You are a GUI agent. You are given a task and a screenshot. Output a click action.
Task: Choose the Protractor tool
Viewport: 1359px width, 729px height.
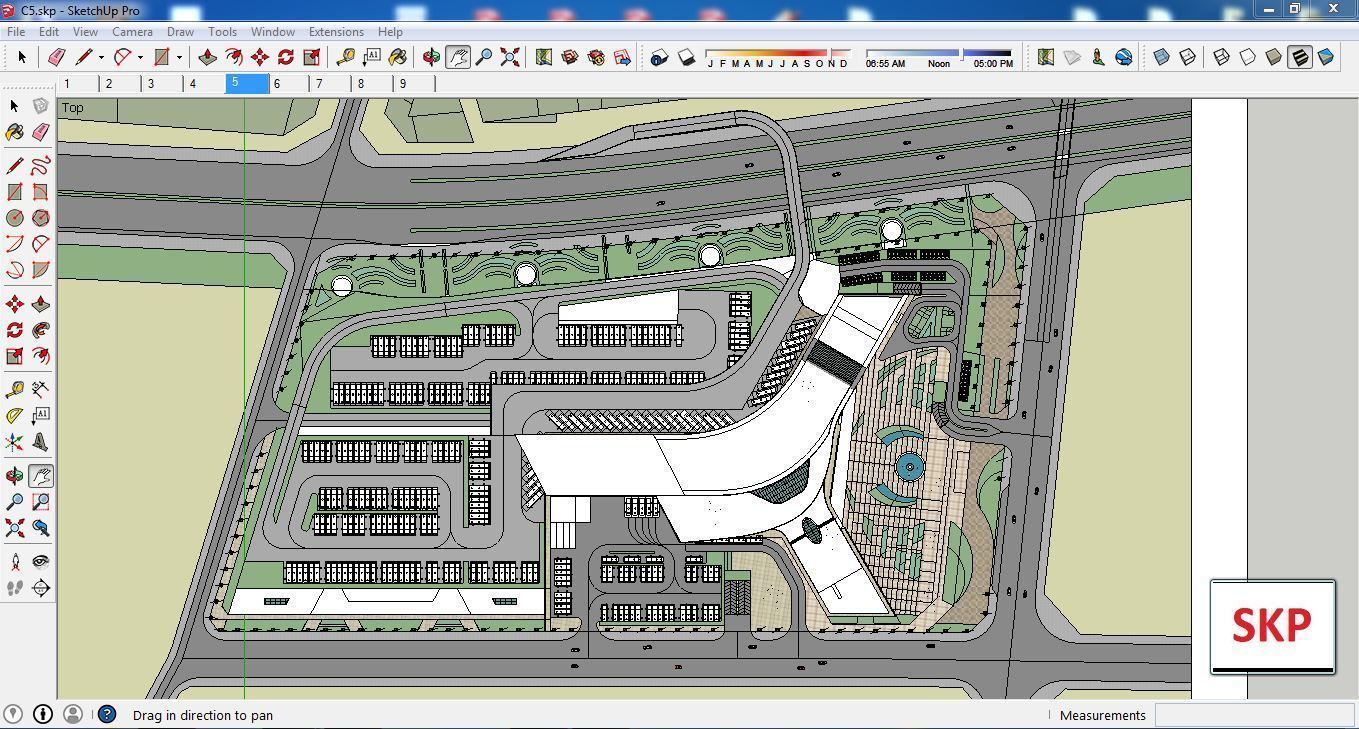pos(14,415)
